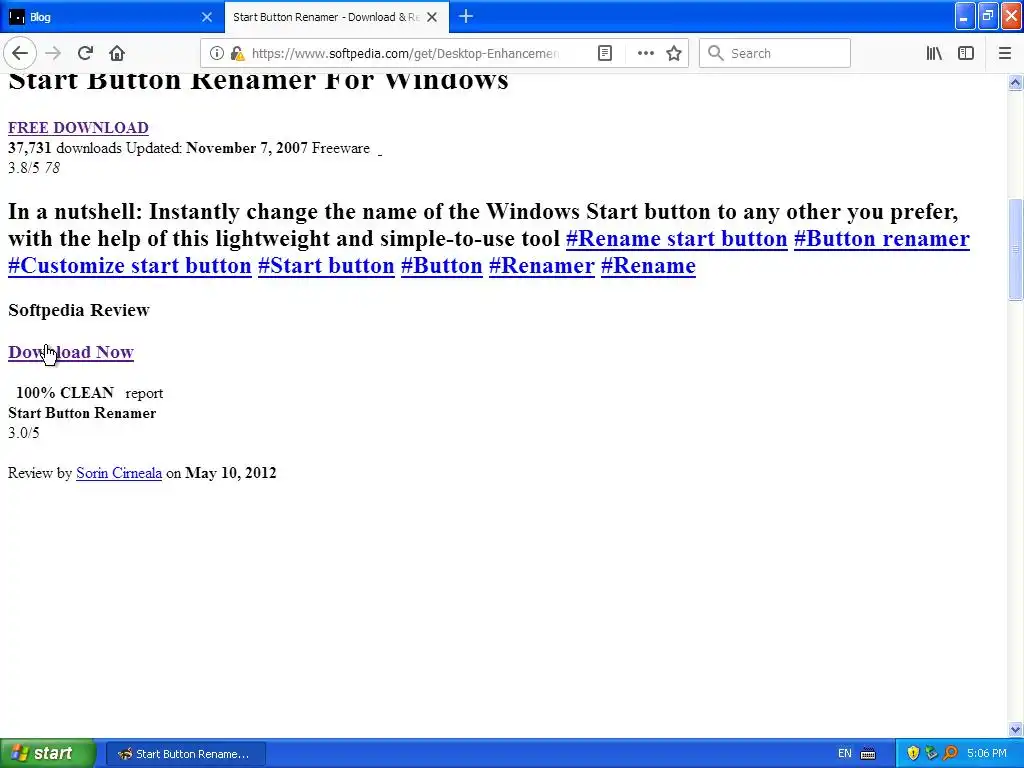Click the Download Now link
Viewport: 1024px width, 768px height.
(71, 352)
